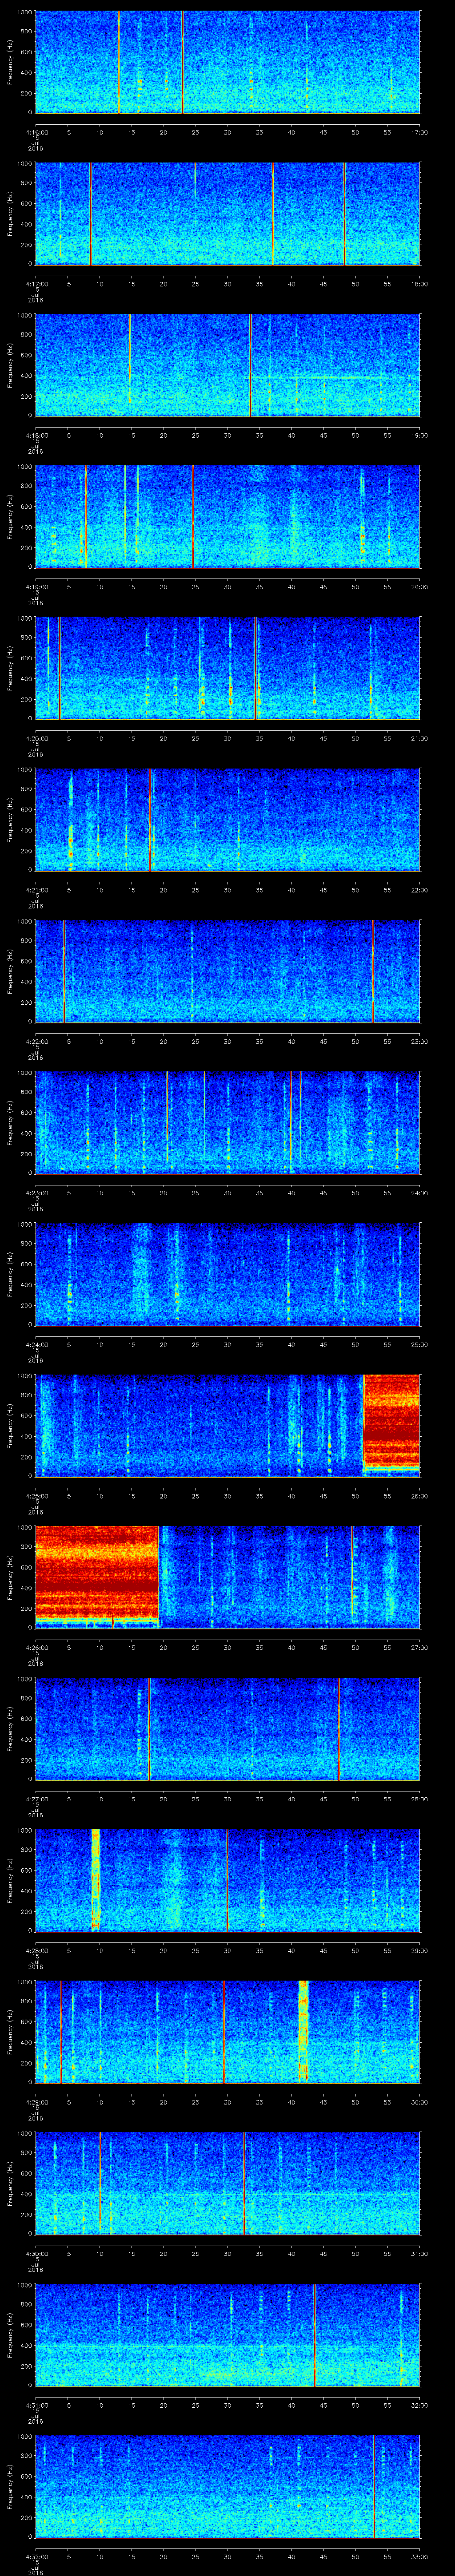The image size is (455, 2576).
Task: Click the '33:00' end-time label
Action: point(419,2556)
